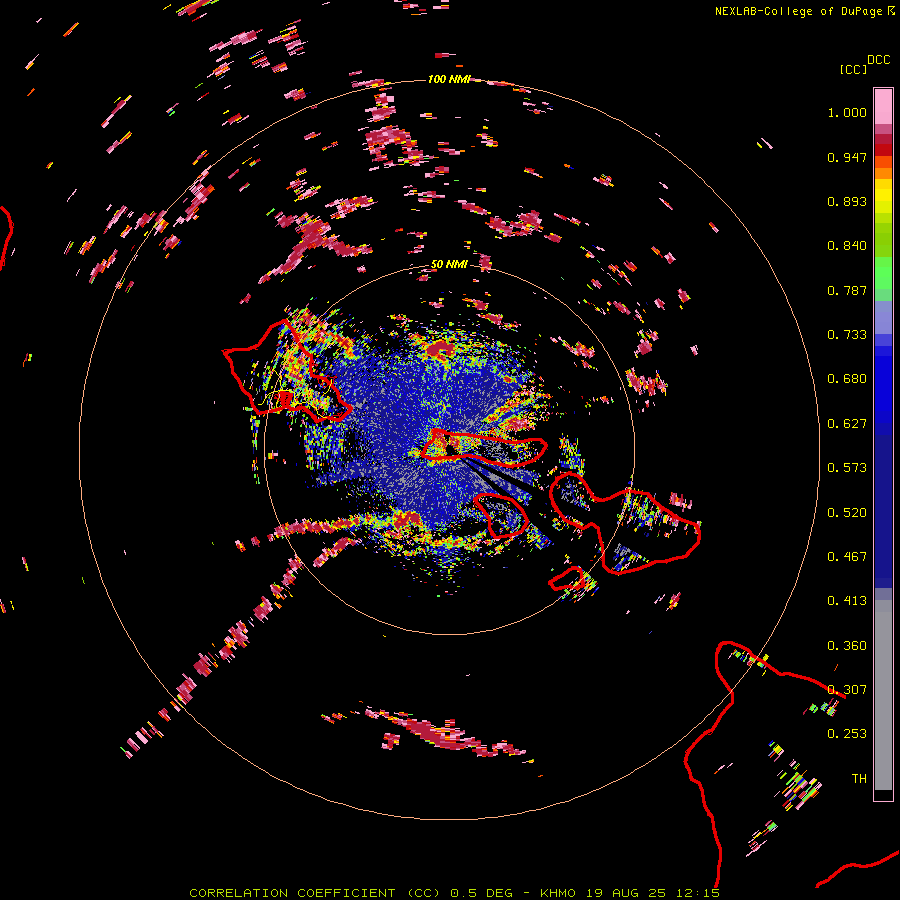The height and width of the screenshot is (900, 900).
Task: Select the 0.520 scale value
Action: (847, 513)
